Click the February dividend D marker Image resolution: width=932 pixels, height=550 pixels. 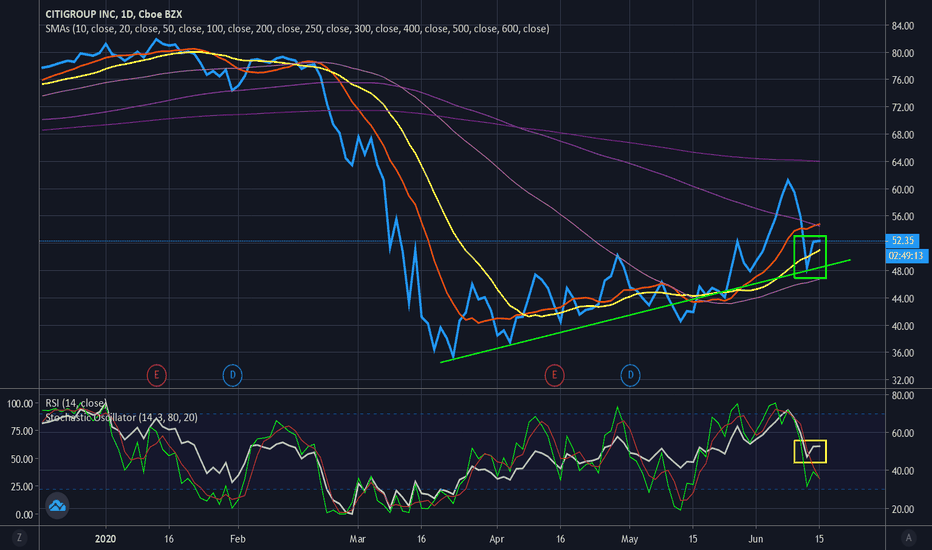(232, 375)
